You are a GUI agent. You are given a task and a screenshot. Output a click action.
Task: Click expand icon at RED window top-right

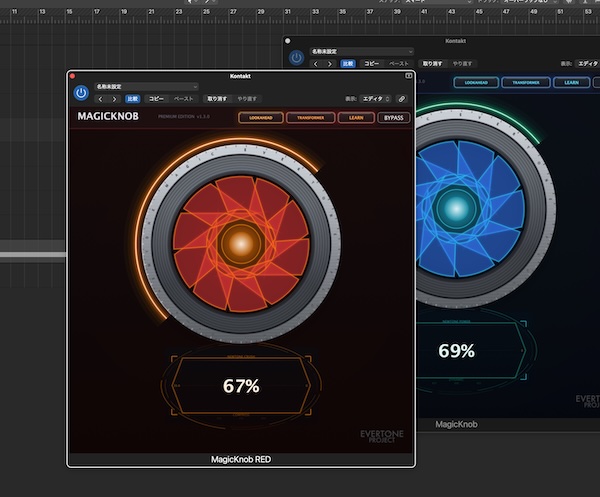click(408, 76)
